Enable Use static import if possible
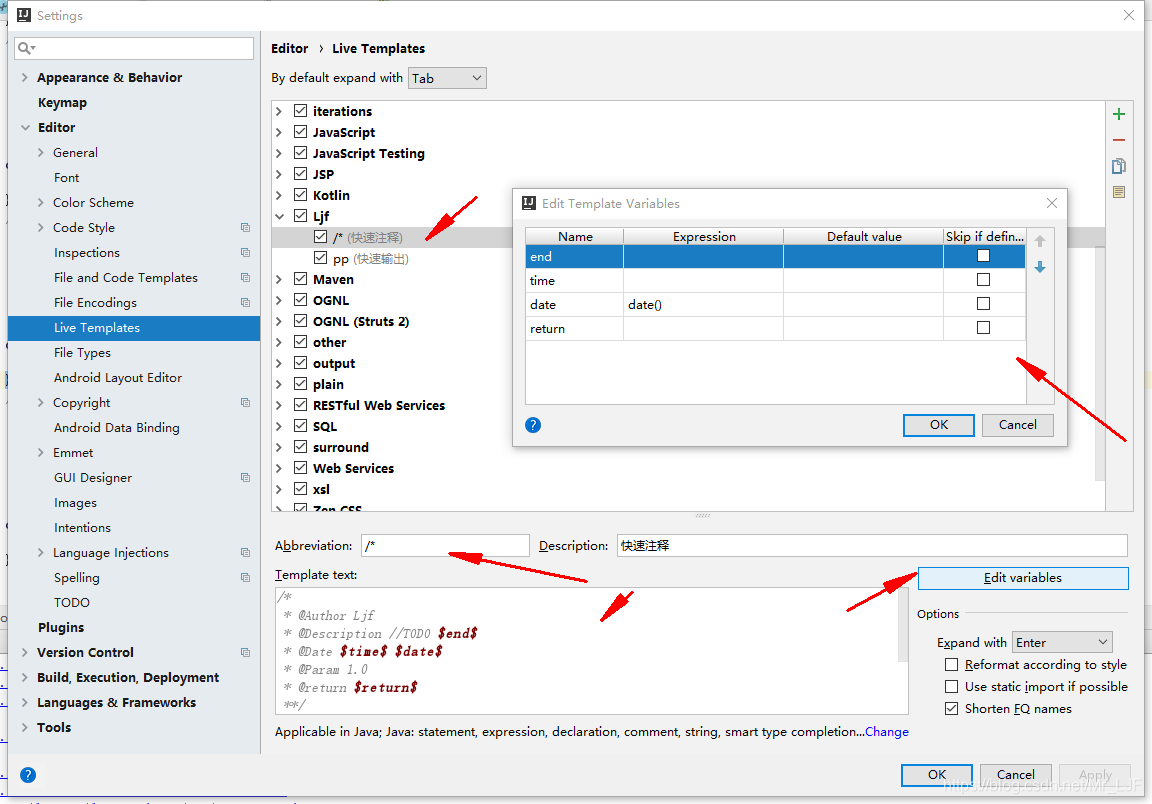The image size is (1152, 804). coord(951,686)
